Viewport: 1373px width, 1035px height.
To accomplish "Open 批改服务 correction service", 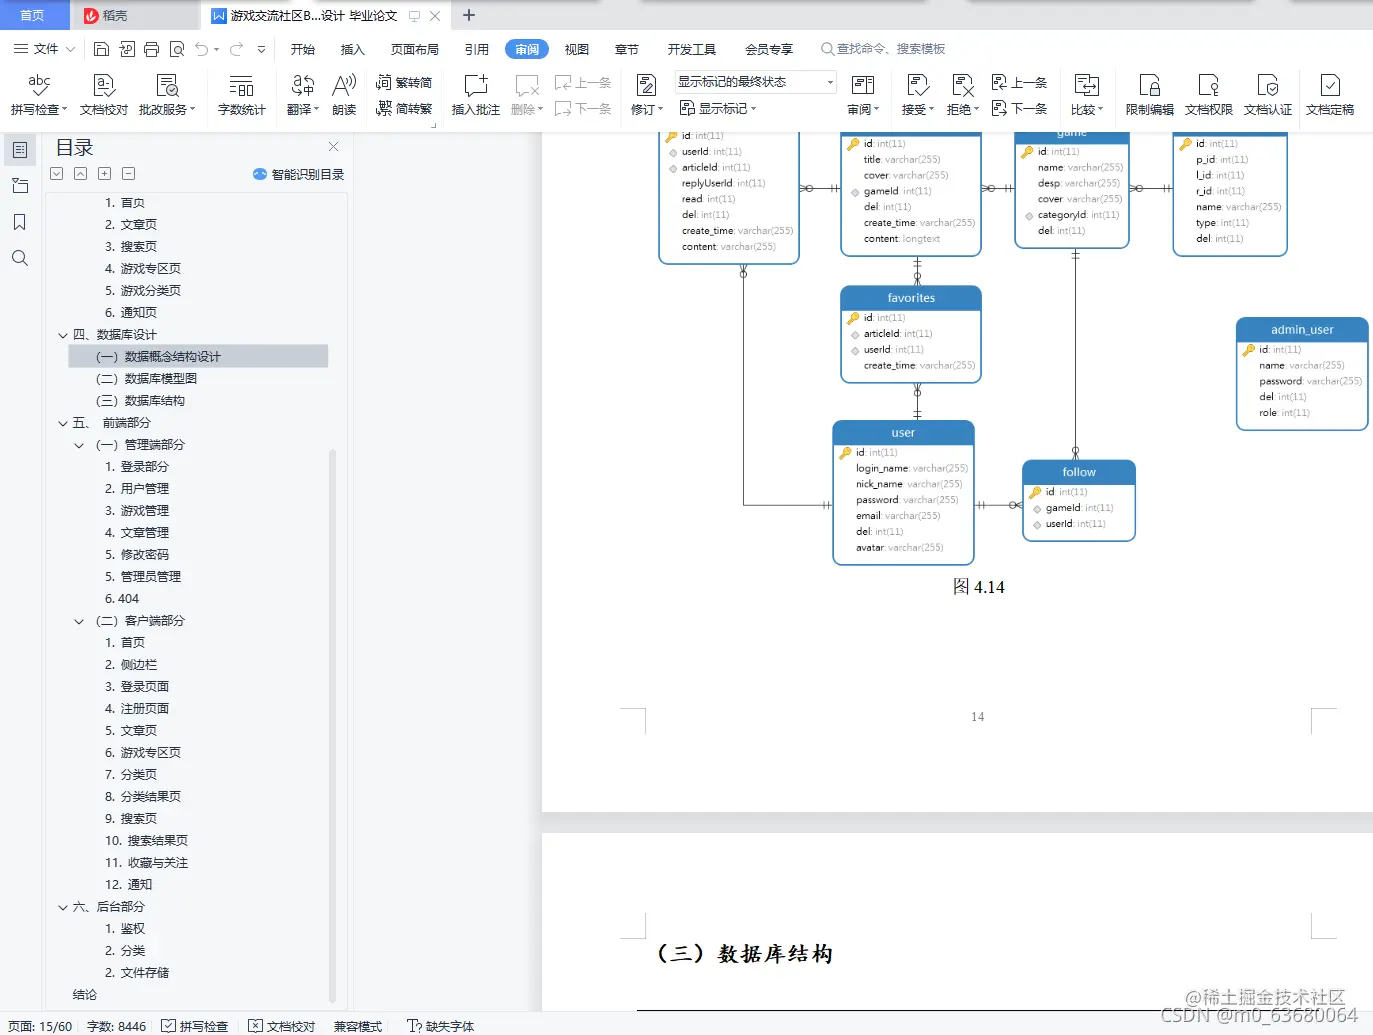I will pyautogui.click(x=167, y=94).
